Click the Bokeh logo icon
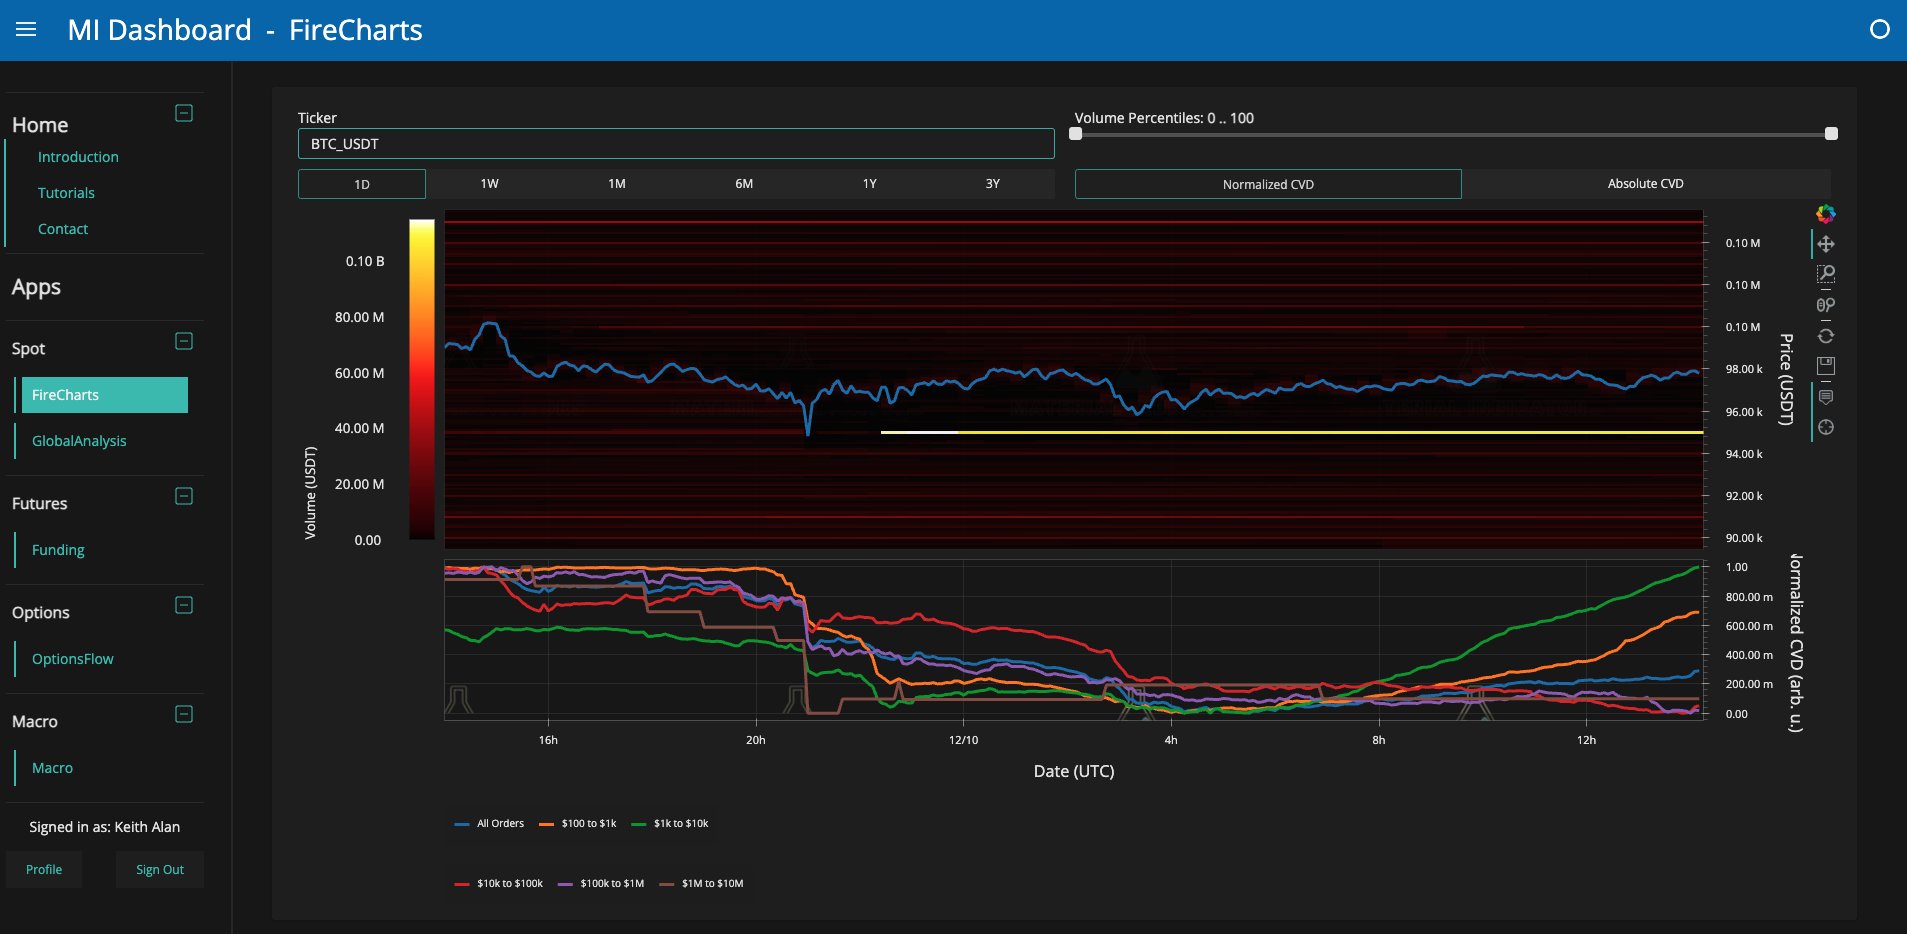This screenshot has width=1907, height=934. pyautogui.click(x=1826, y=214)
